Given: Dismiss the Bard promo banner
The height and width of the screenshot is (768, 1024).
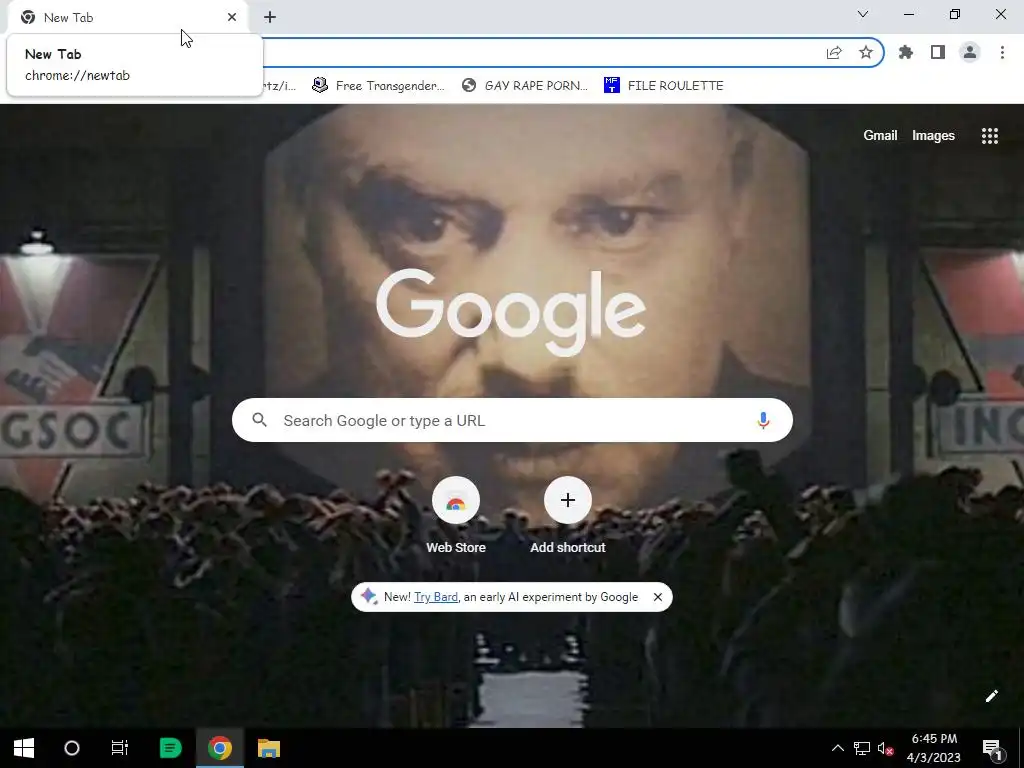Looking at the screenshot, I should pyautogui.click(x=658, y=597).
